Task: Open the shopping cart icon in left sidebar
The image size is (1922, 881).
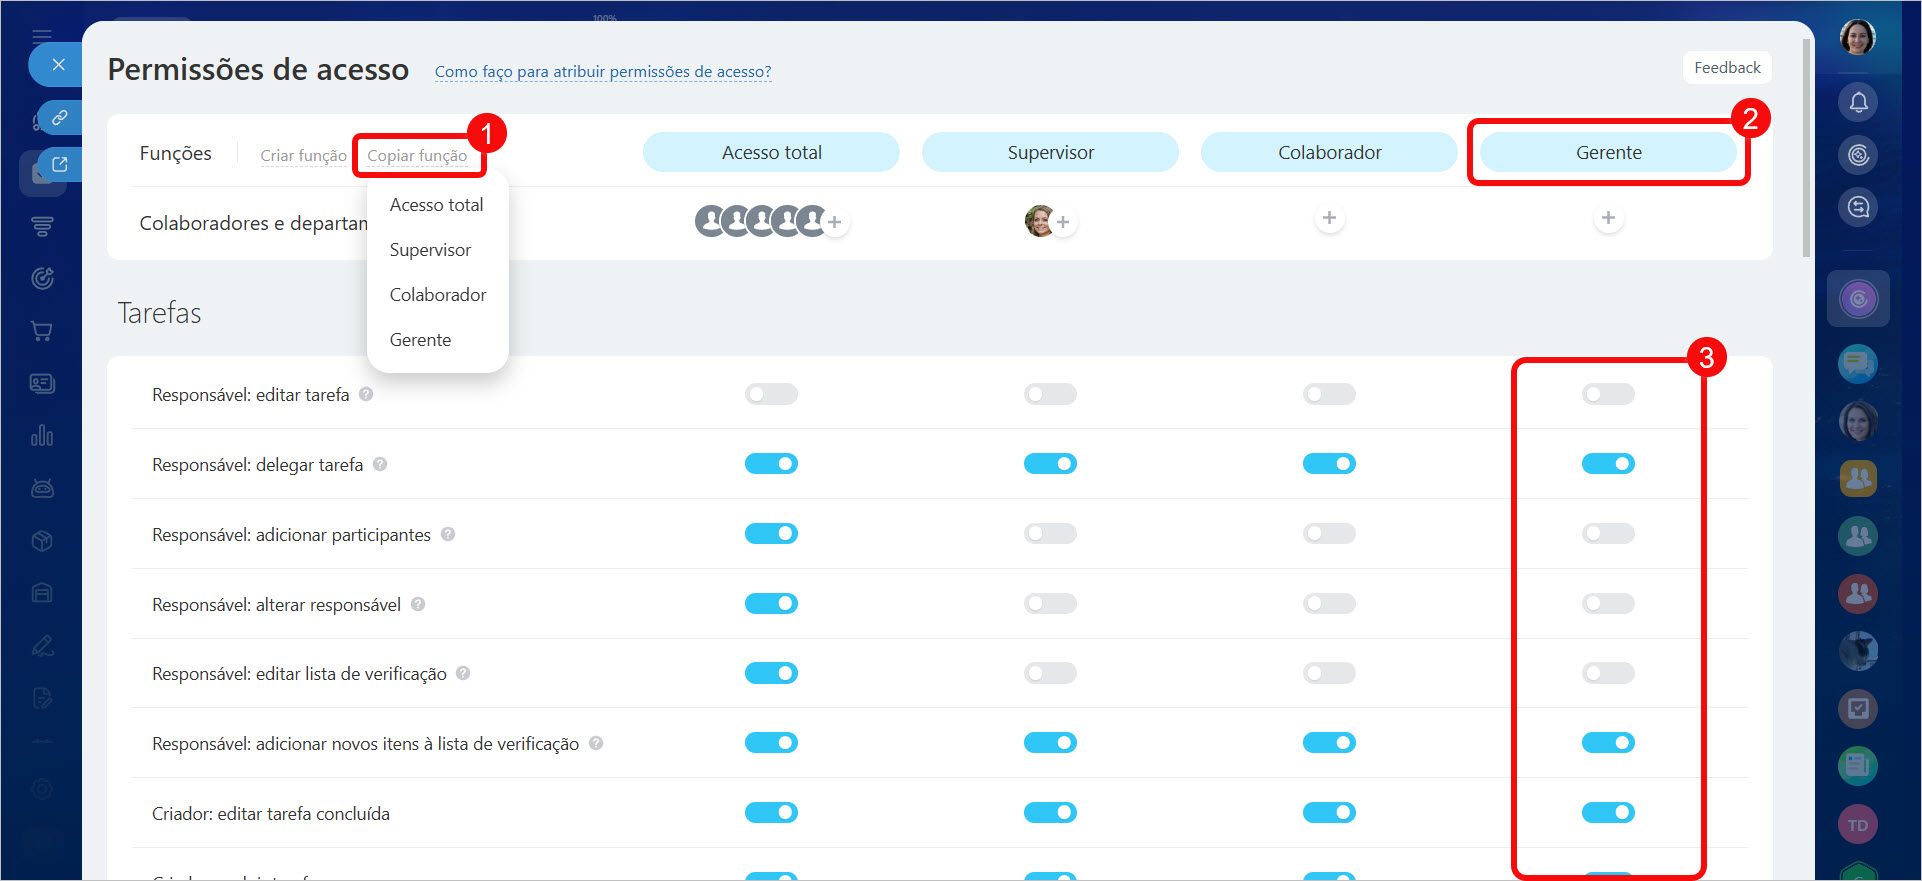Action: [42, 331]
